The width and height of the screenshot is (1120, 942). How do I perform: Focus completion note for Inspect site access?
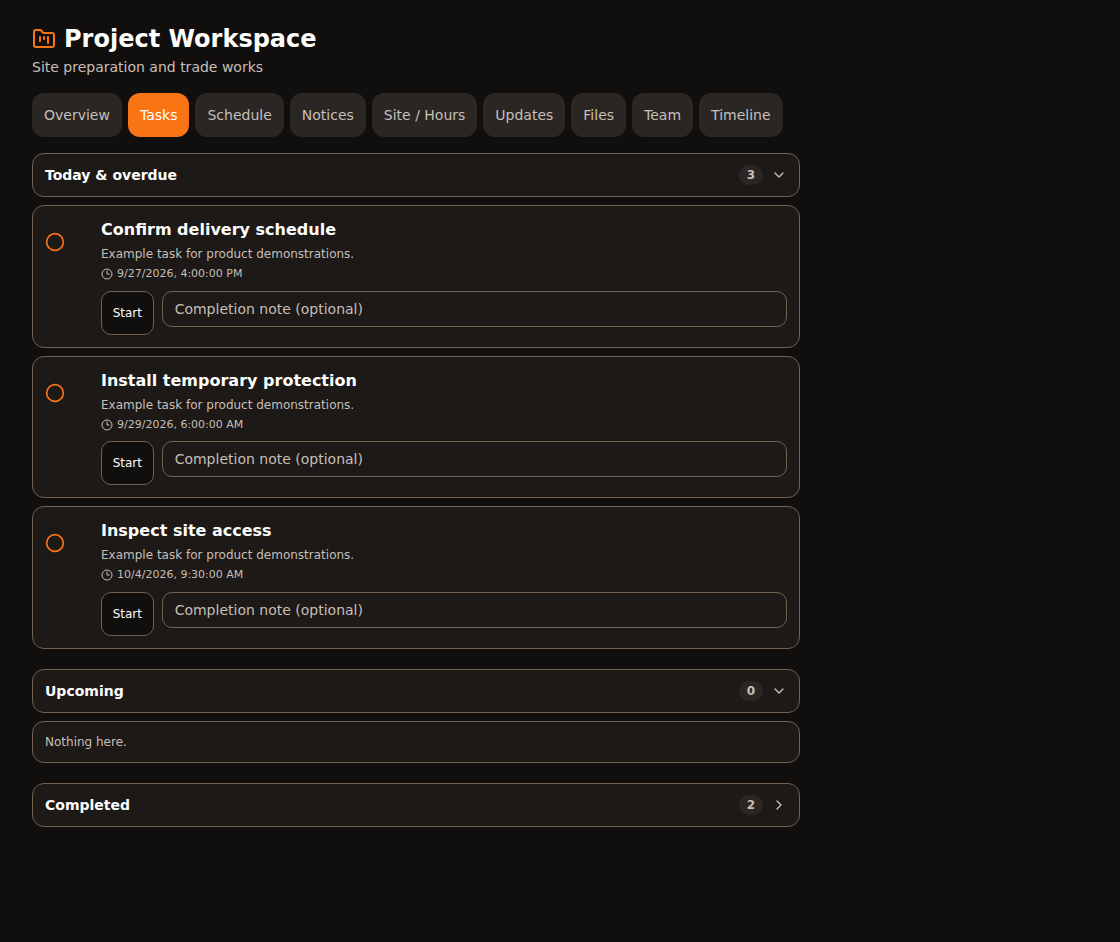474,610
